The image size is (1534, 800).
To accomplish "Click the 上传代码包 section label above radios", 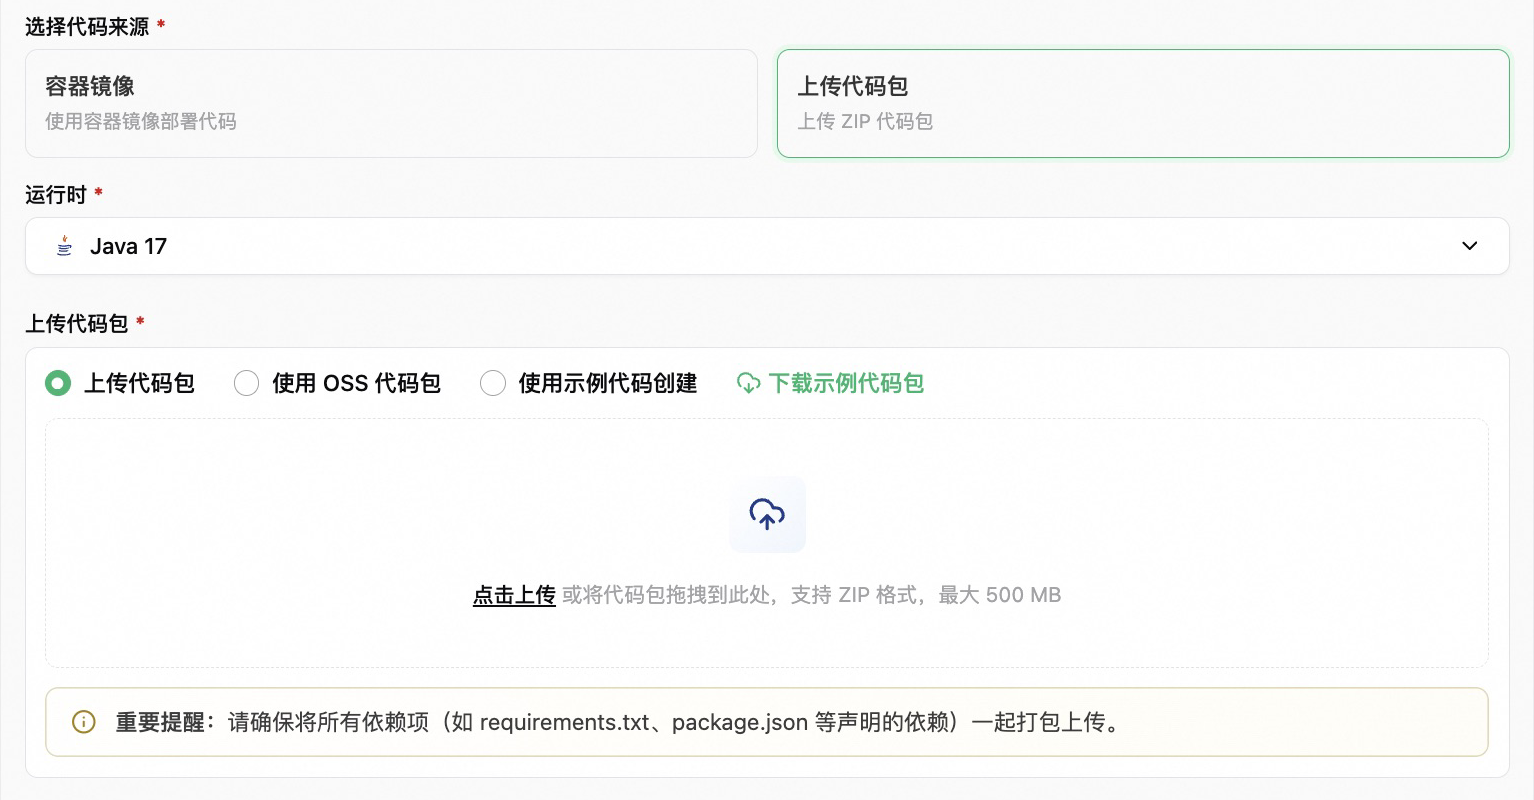I will click(x=77, y=324).
